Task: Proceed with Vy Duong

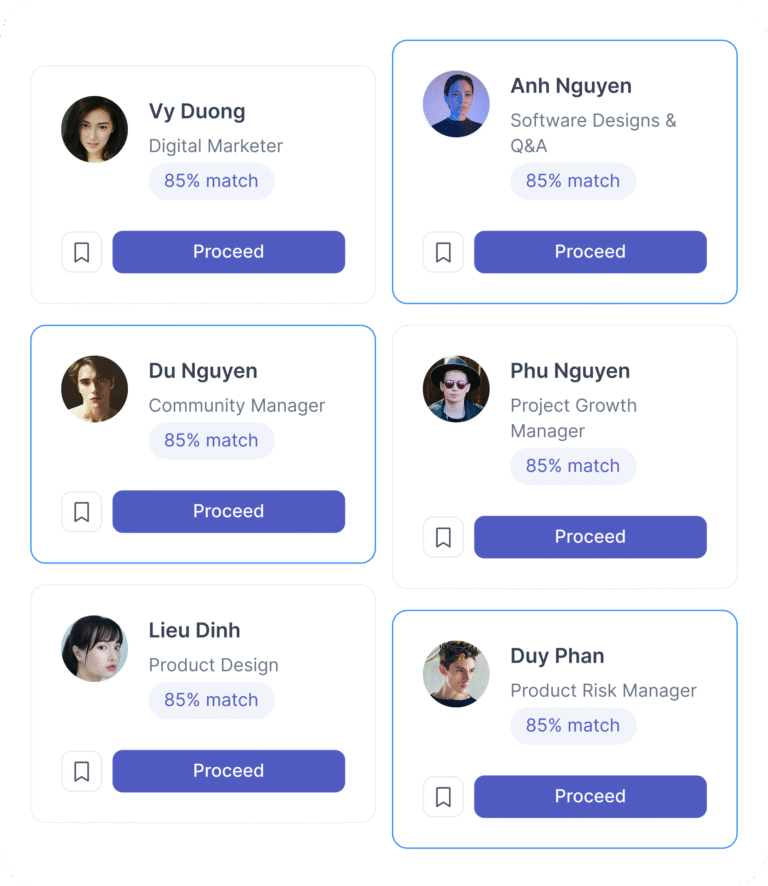Action: (229, 252)
